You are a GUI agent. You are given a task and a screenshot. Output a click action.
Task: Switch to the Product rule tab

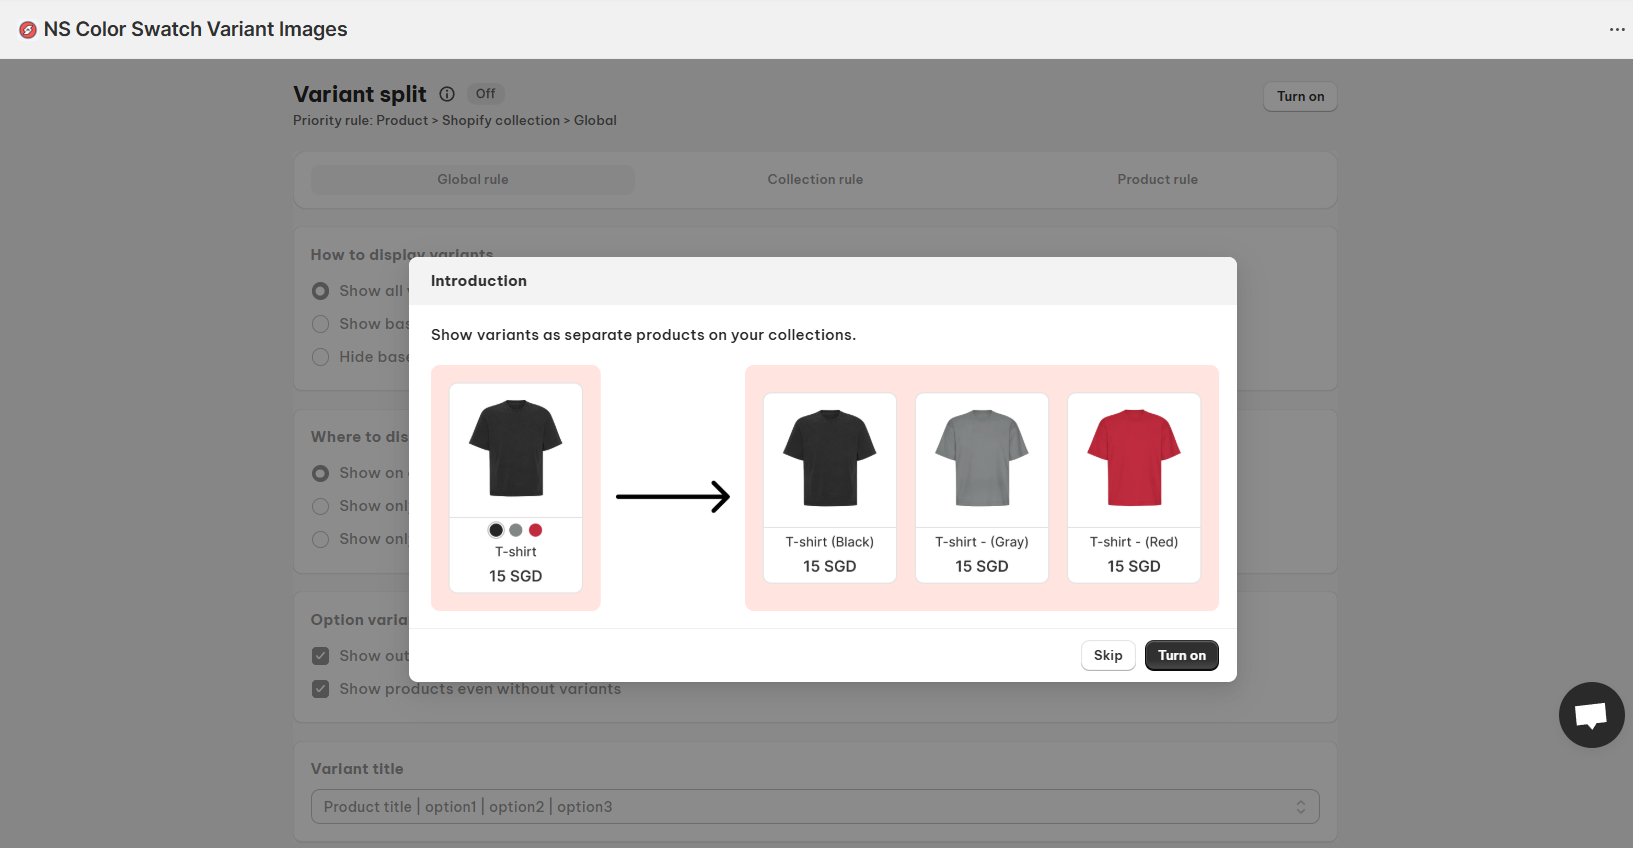click(x=1157, y=180)
